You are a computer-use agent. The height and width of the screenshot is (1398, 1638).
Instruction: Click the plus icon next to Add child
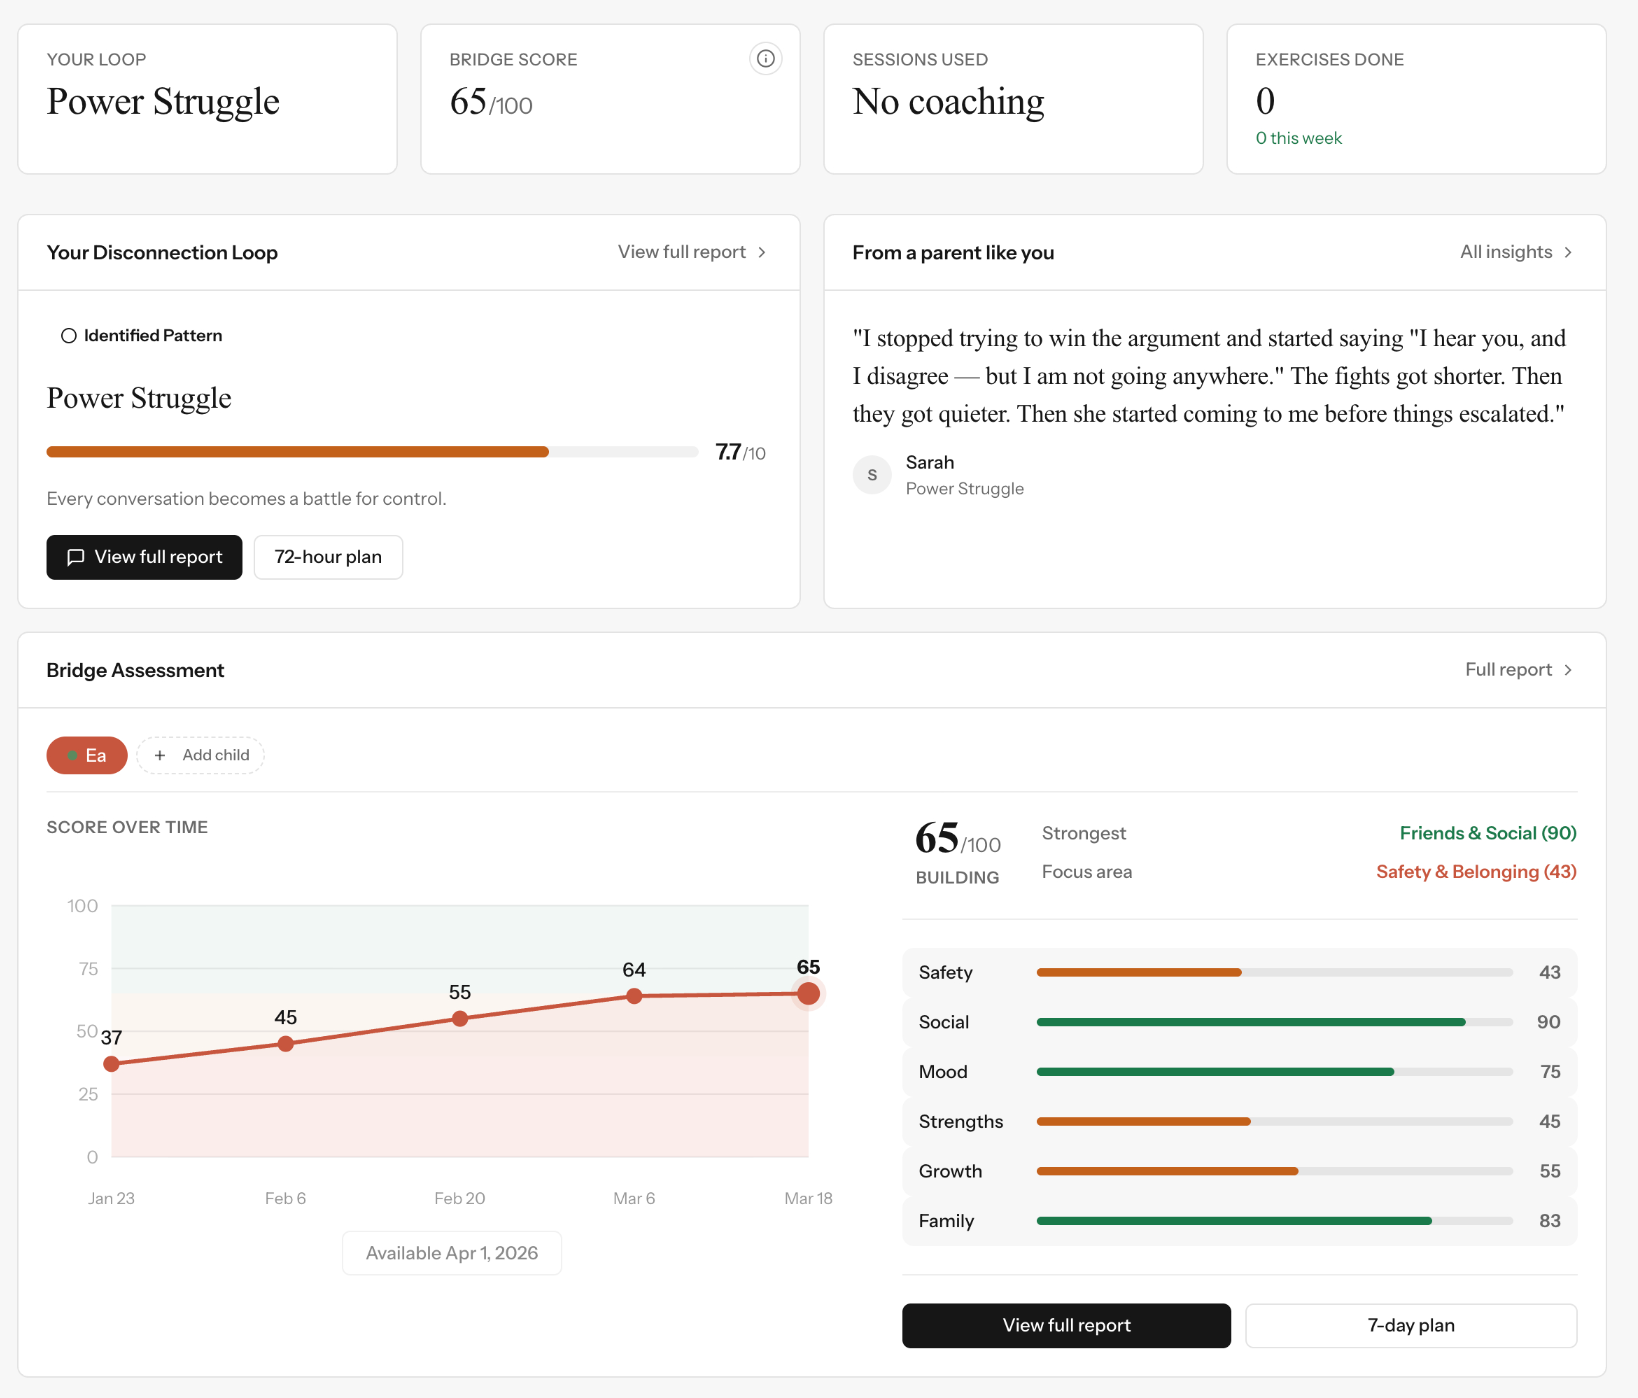click(x=161, y=755)
